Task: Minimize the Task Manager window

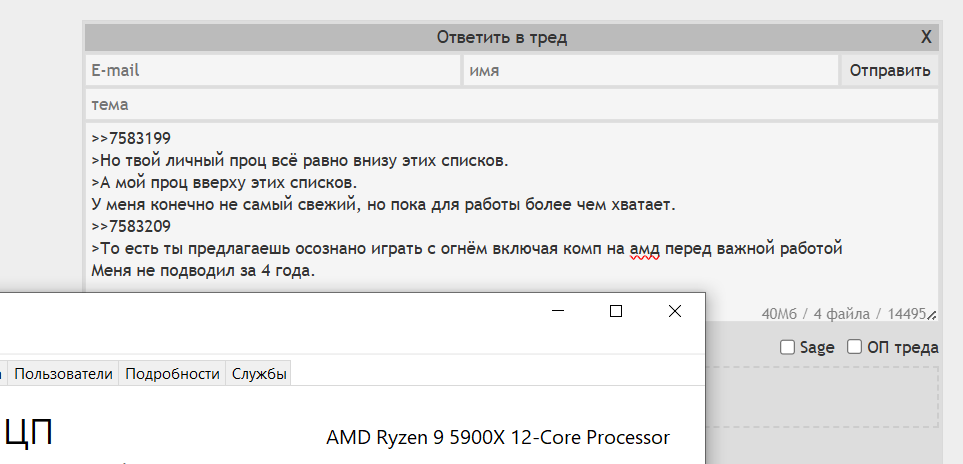Action: tap(557, 311)
